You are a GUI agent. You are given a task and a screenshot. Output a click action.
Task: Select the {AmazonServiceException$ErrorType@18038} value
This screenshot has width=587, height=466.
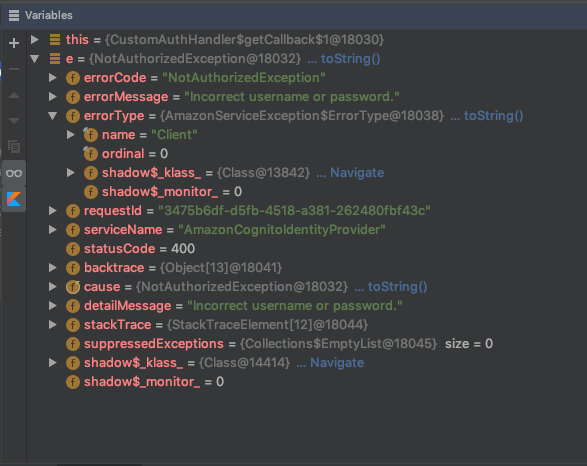302,116
